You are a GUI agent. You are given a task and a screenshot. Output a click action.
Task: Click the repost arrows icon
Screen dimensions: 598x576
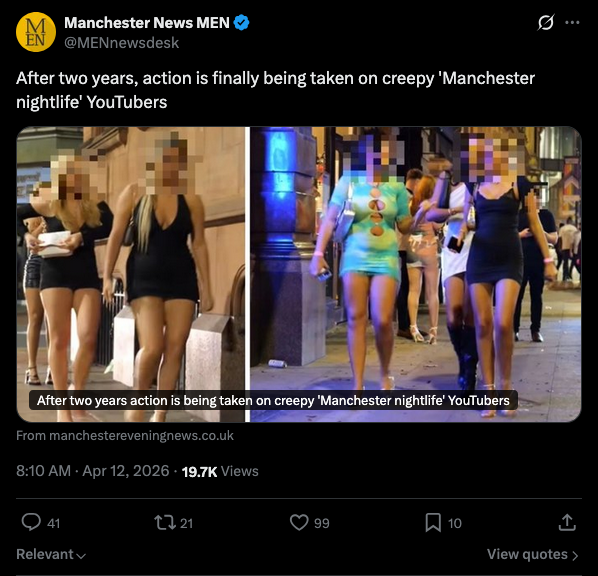tap(165, 523)
